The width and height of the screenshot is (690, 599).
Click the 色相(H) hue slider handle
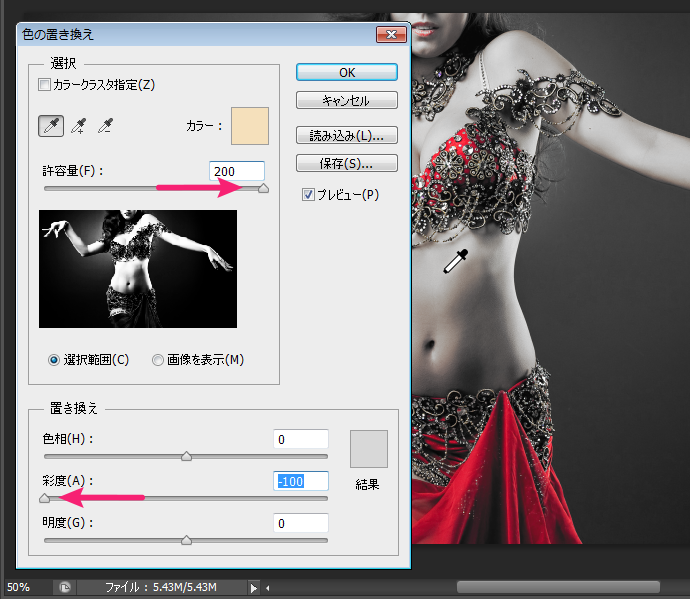(186, 457)
